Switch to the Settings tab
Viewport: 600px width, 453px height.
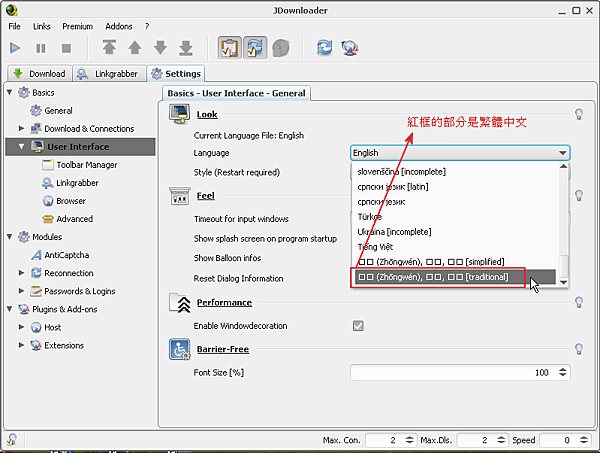176,73
